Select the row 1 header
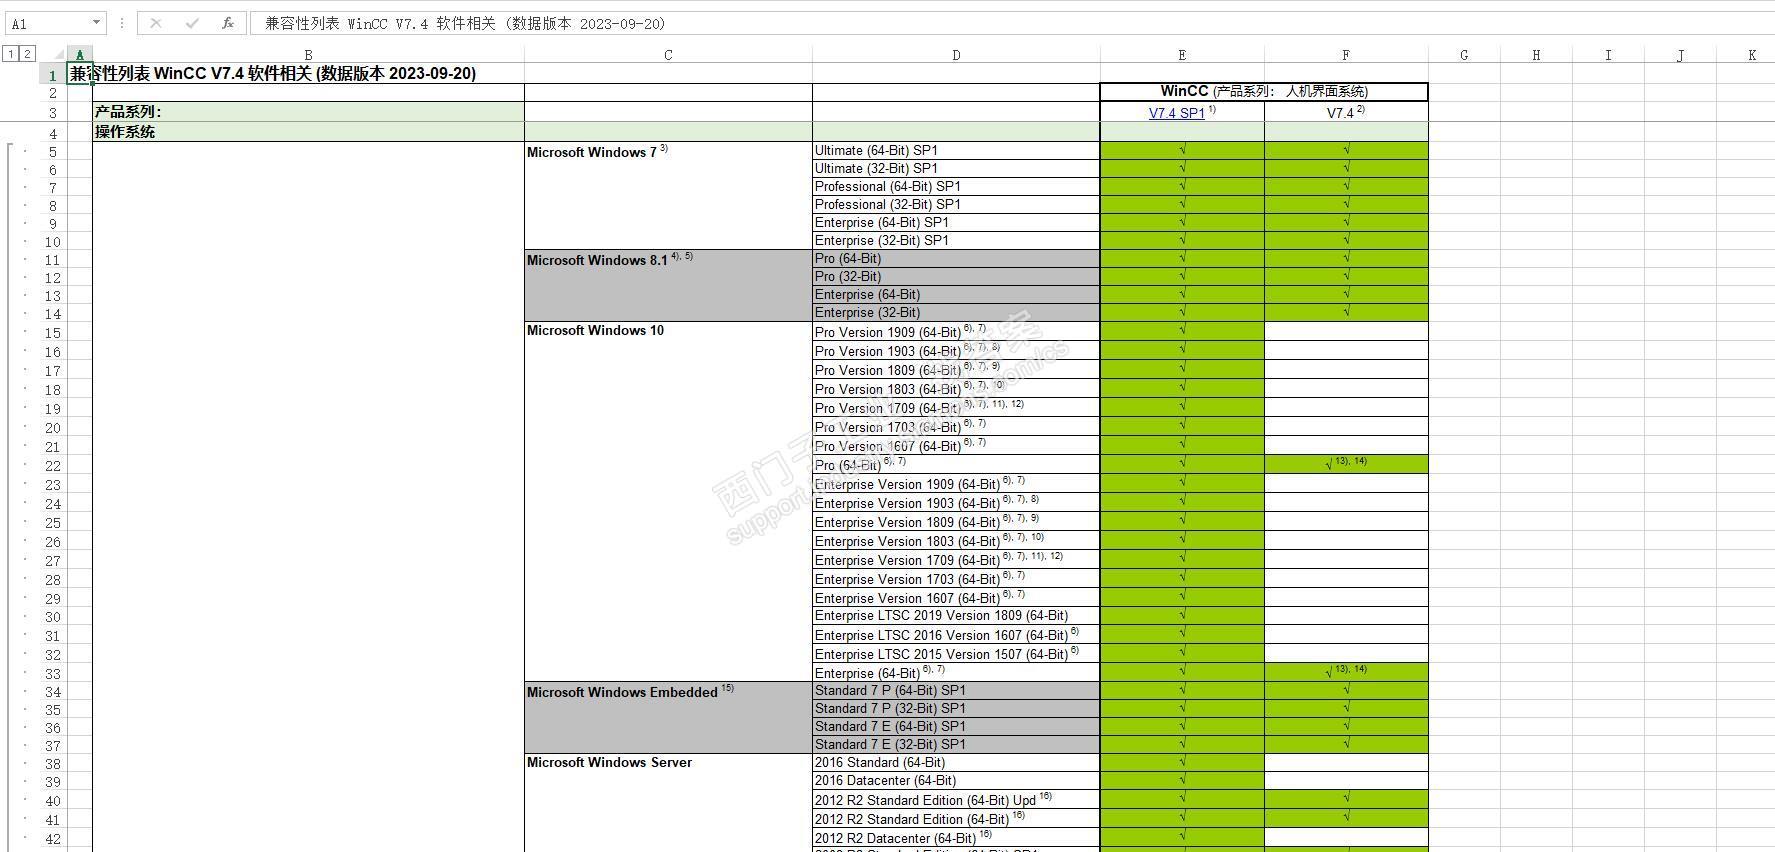The width and height of the screenshot is (1775, 852). tap(53, 74)
